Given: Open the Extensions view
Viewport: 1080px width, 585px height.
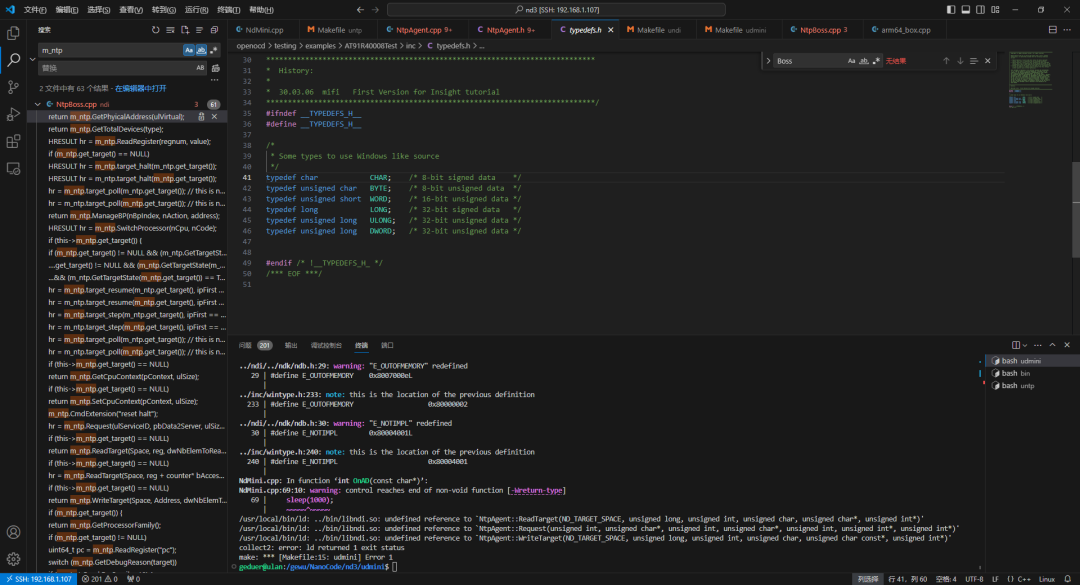Looking at the screenshot, I should pos(13,142).
